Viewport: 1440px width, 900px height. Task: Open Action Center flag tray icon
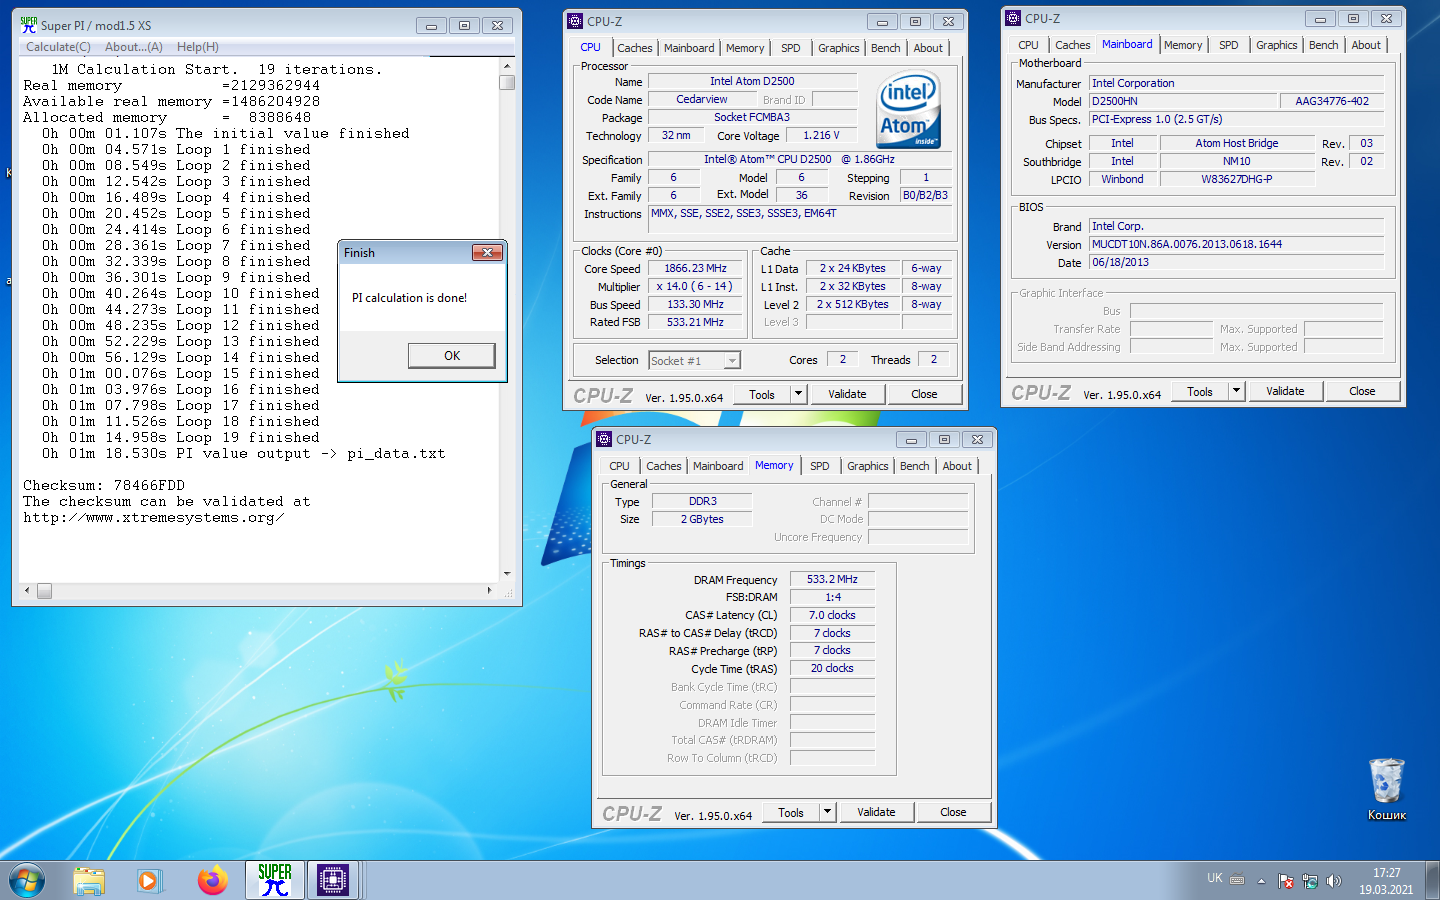(x=1285, y=881)
